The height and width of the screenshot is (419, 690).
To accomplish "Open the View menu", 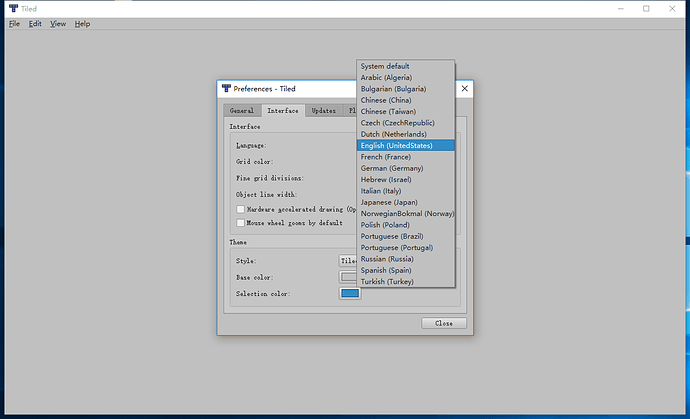I will pos(58,24).
